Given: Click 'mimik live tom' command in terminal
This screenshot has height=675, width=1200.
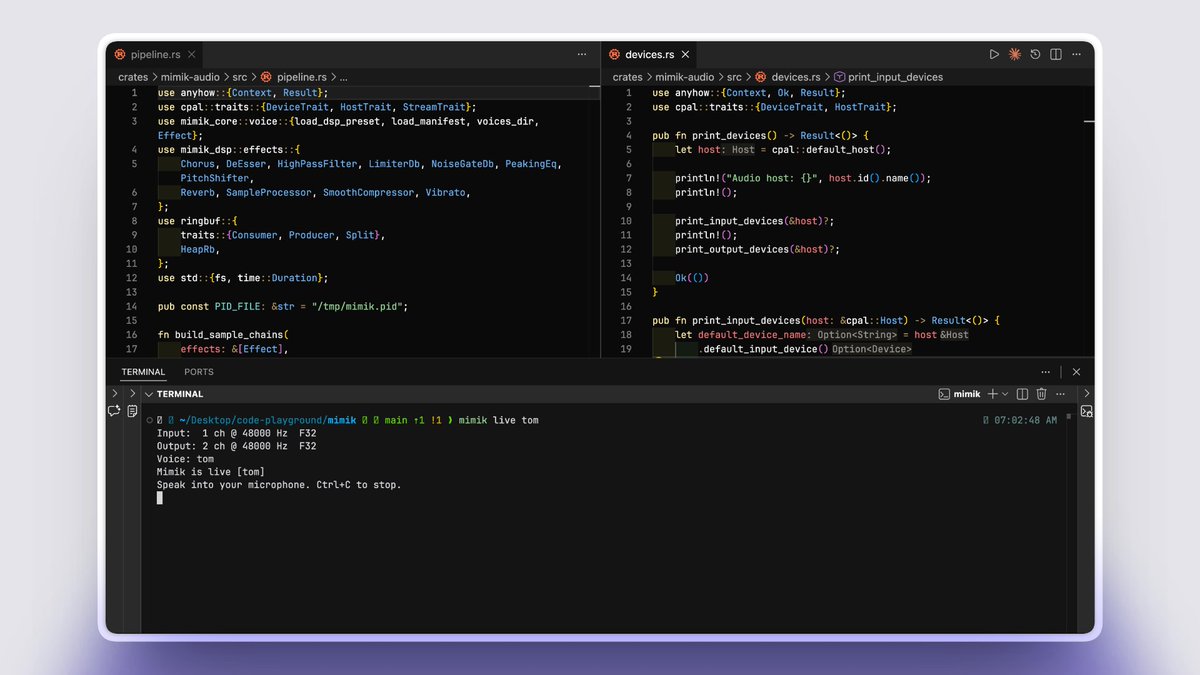Looking at the screenshot, I should [499, 420].
